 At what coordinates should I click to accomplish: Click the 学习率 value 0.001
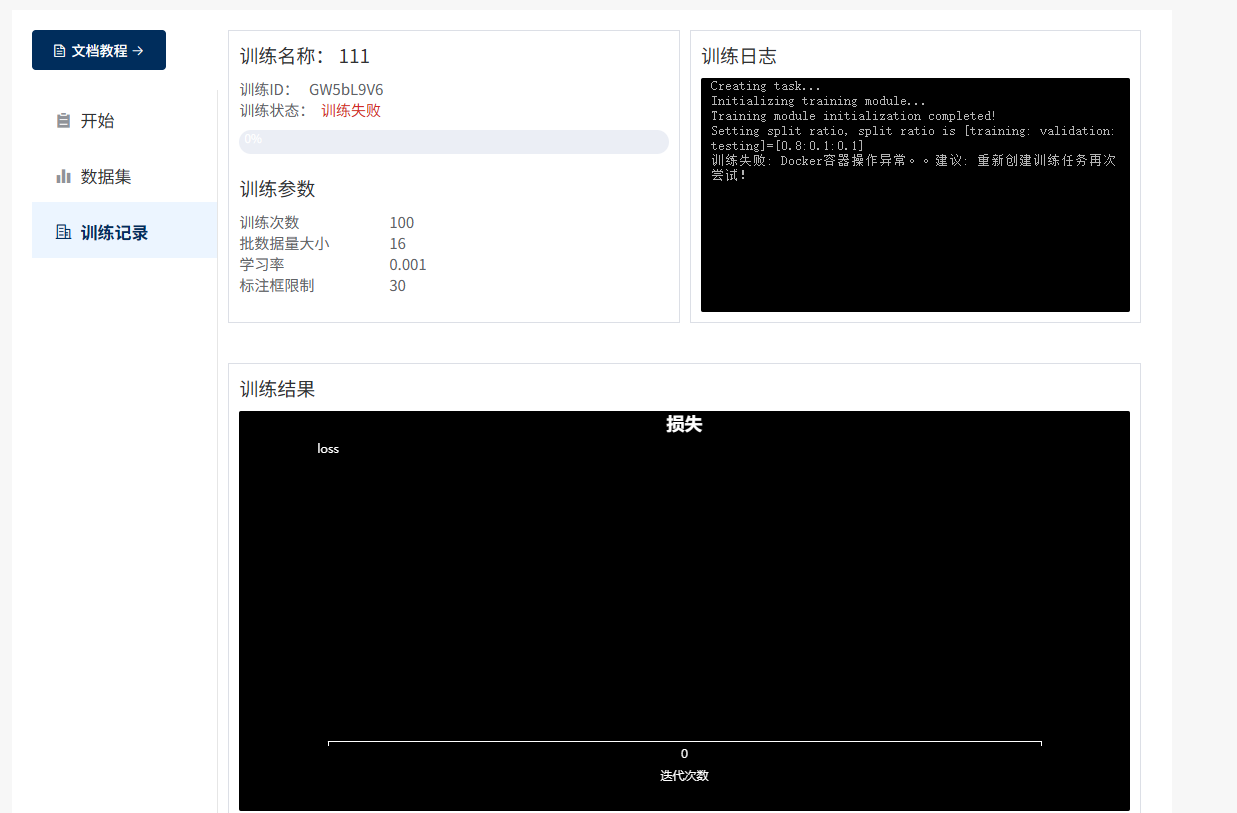[407, 265]
